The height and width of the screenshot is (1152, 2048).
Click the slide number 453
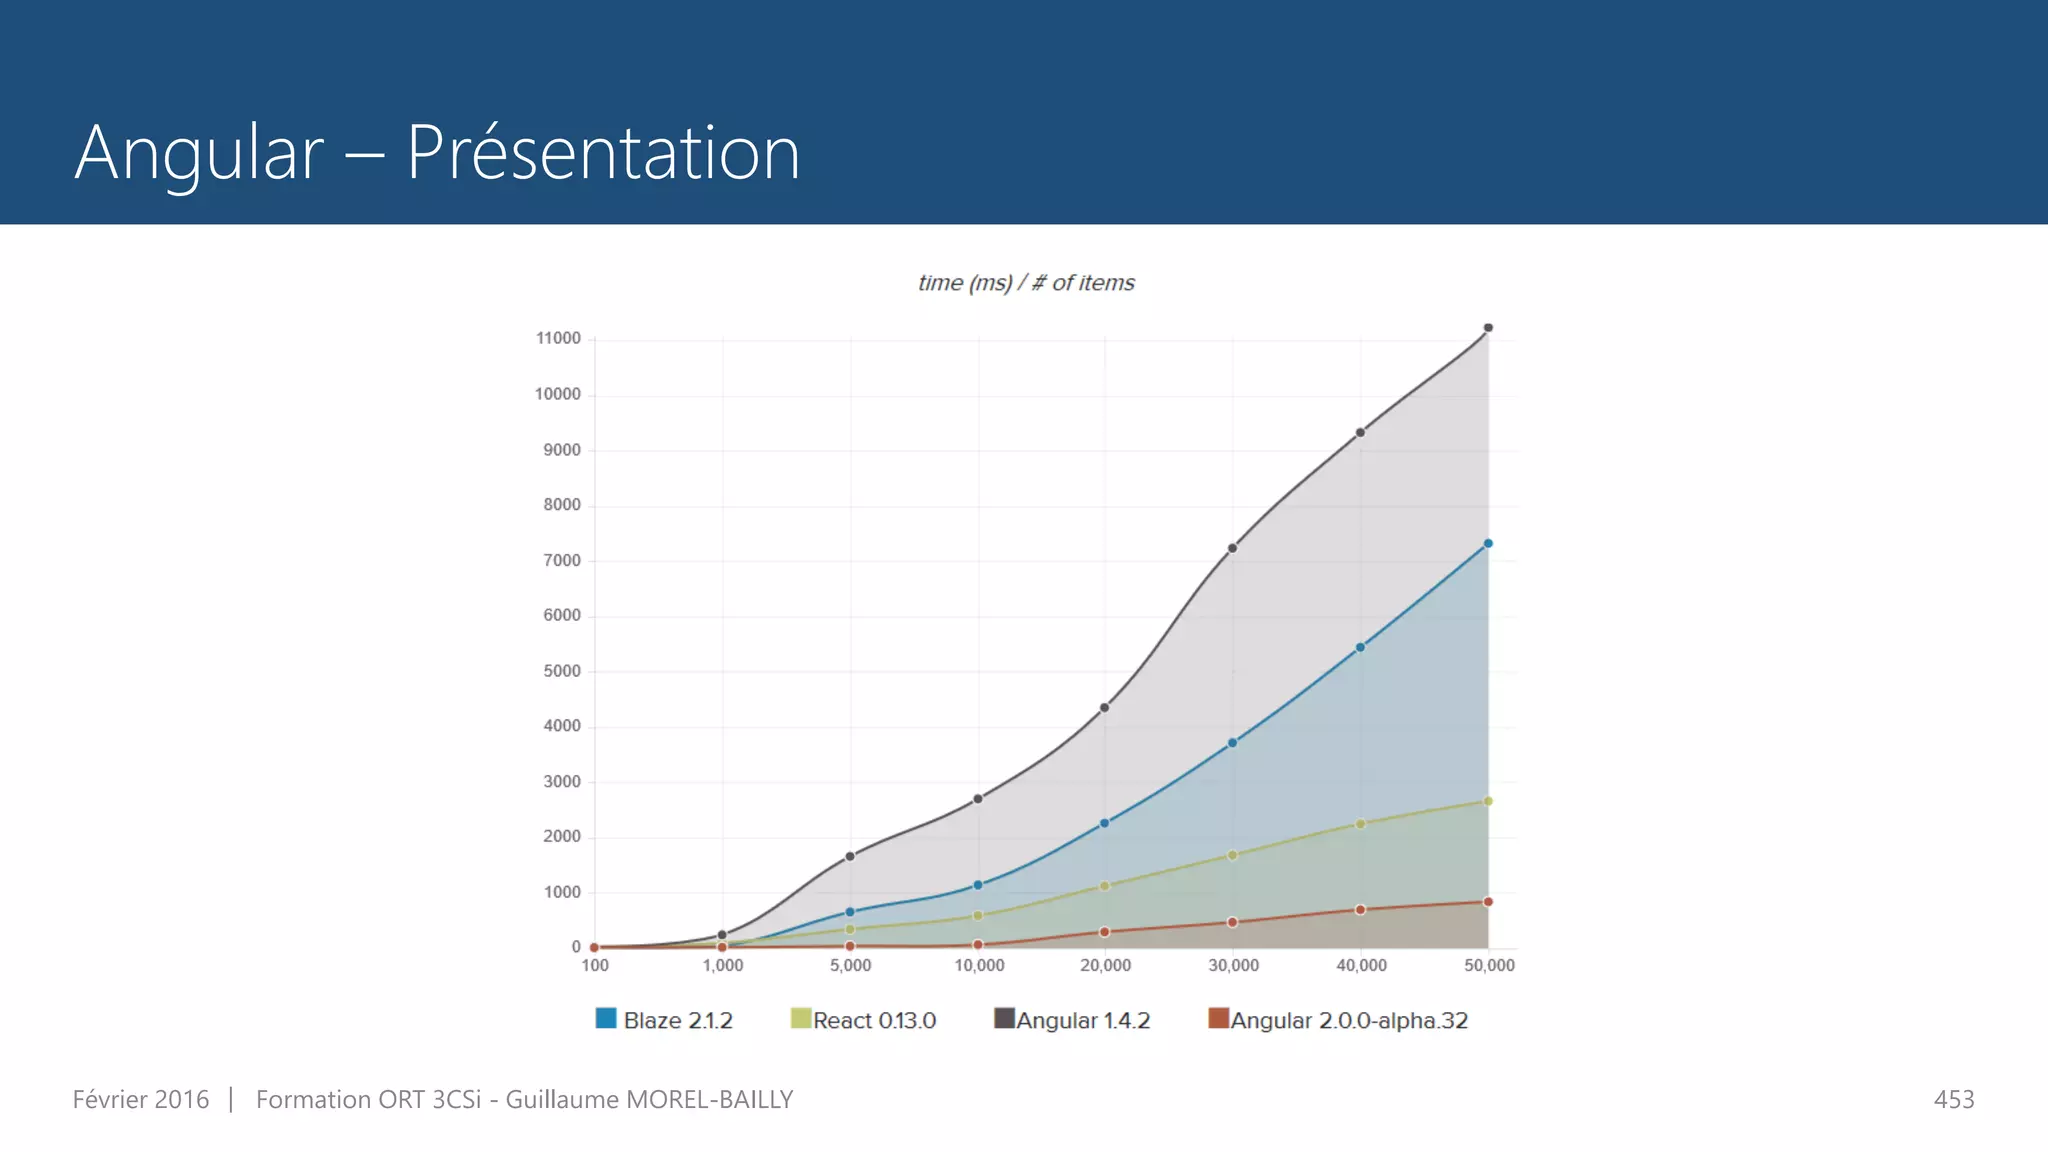1953,1099
